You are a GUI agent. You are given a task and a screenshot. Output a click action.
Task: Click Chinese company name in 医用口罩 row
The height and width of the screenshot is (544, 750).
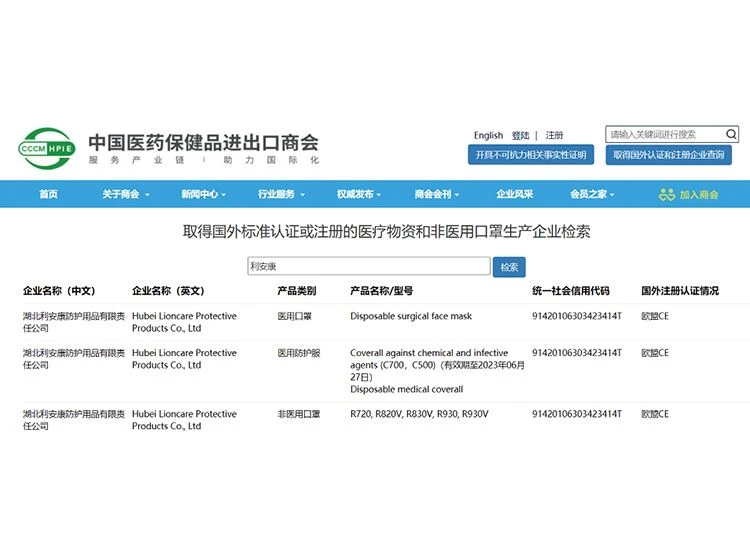74,322
